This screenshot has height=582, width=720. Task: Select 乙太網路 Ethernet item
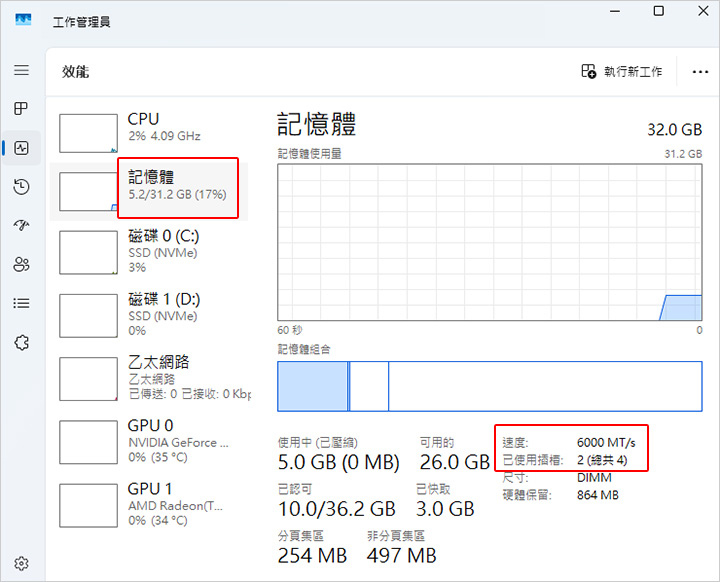149,379
